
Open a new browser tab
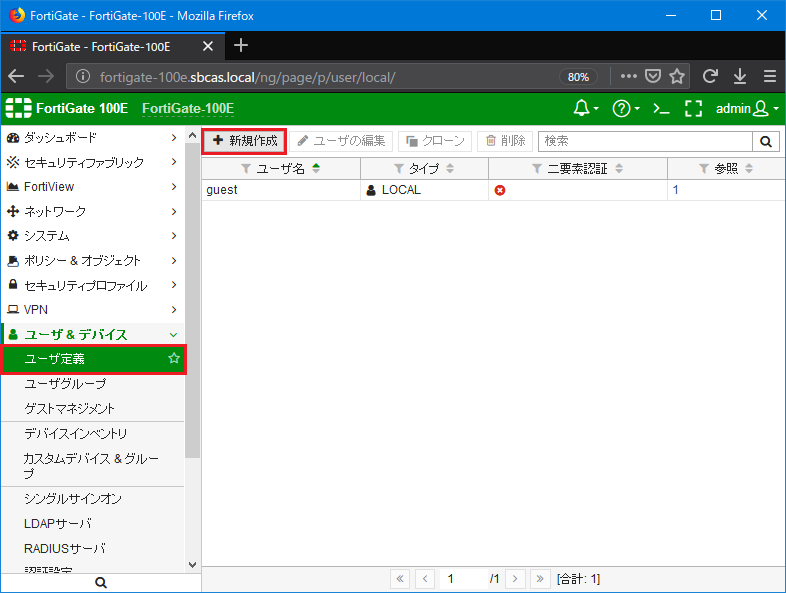(x=241, y=46)
